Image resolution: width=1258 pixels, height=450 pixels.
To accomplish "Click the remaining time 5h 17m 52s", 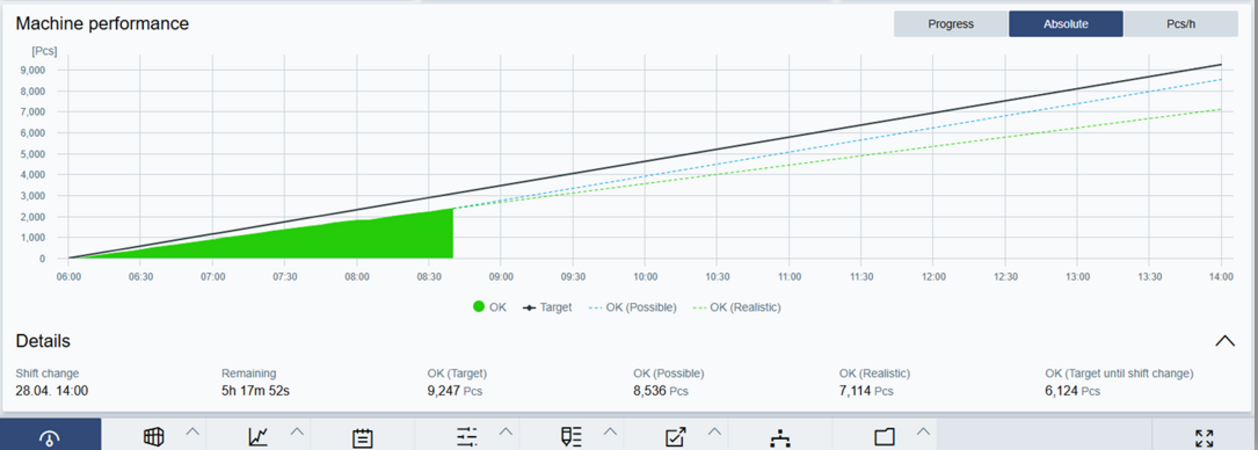I will pos(255,391).
